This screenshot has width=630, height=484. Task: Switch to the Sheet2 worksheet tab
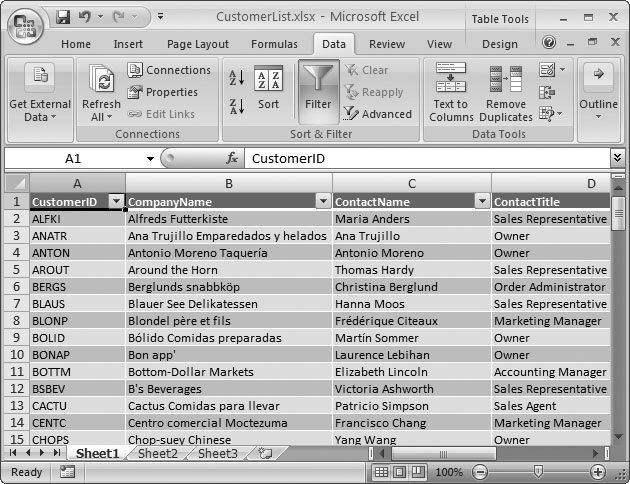(x=157, y=453)
